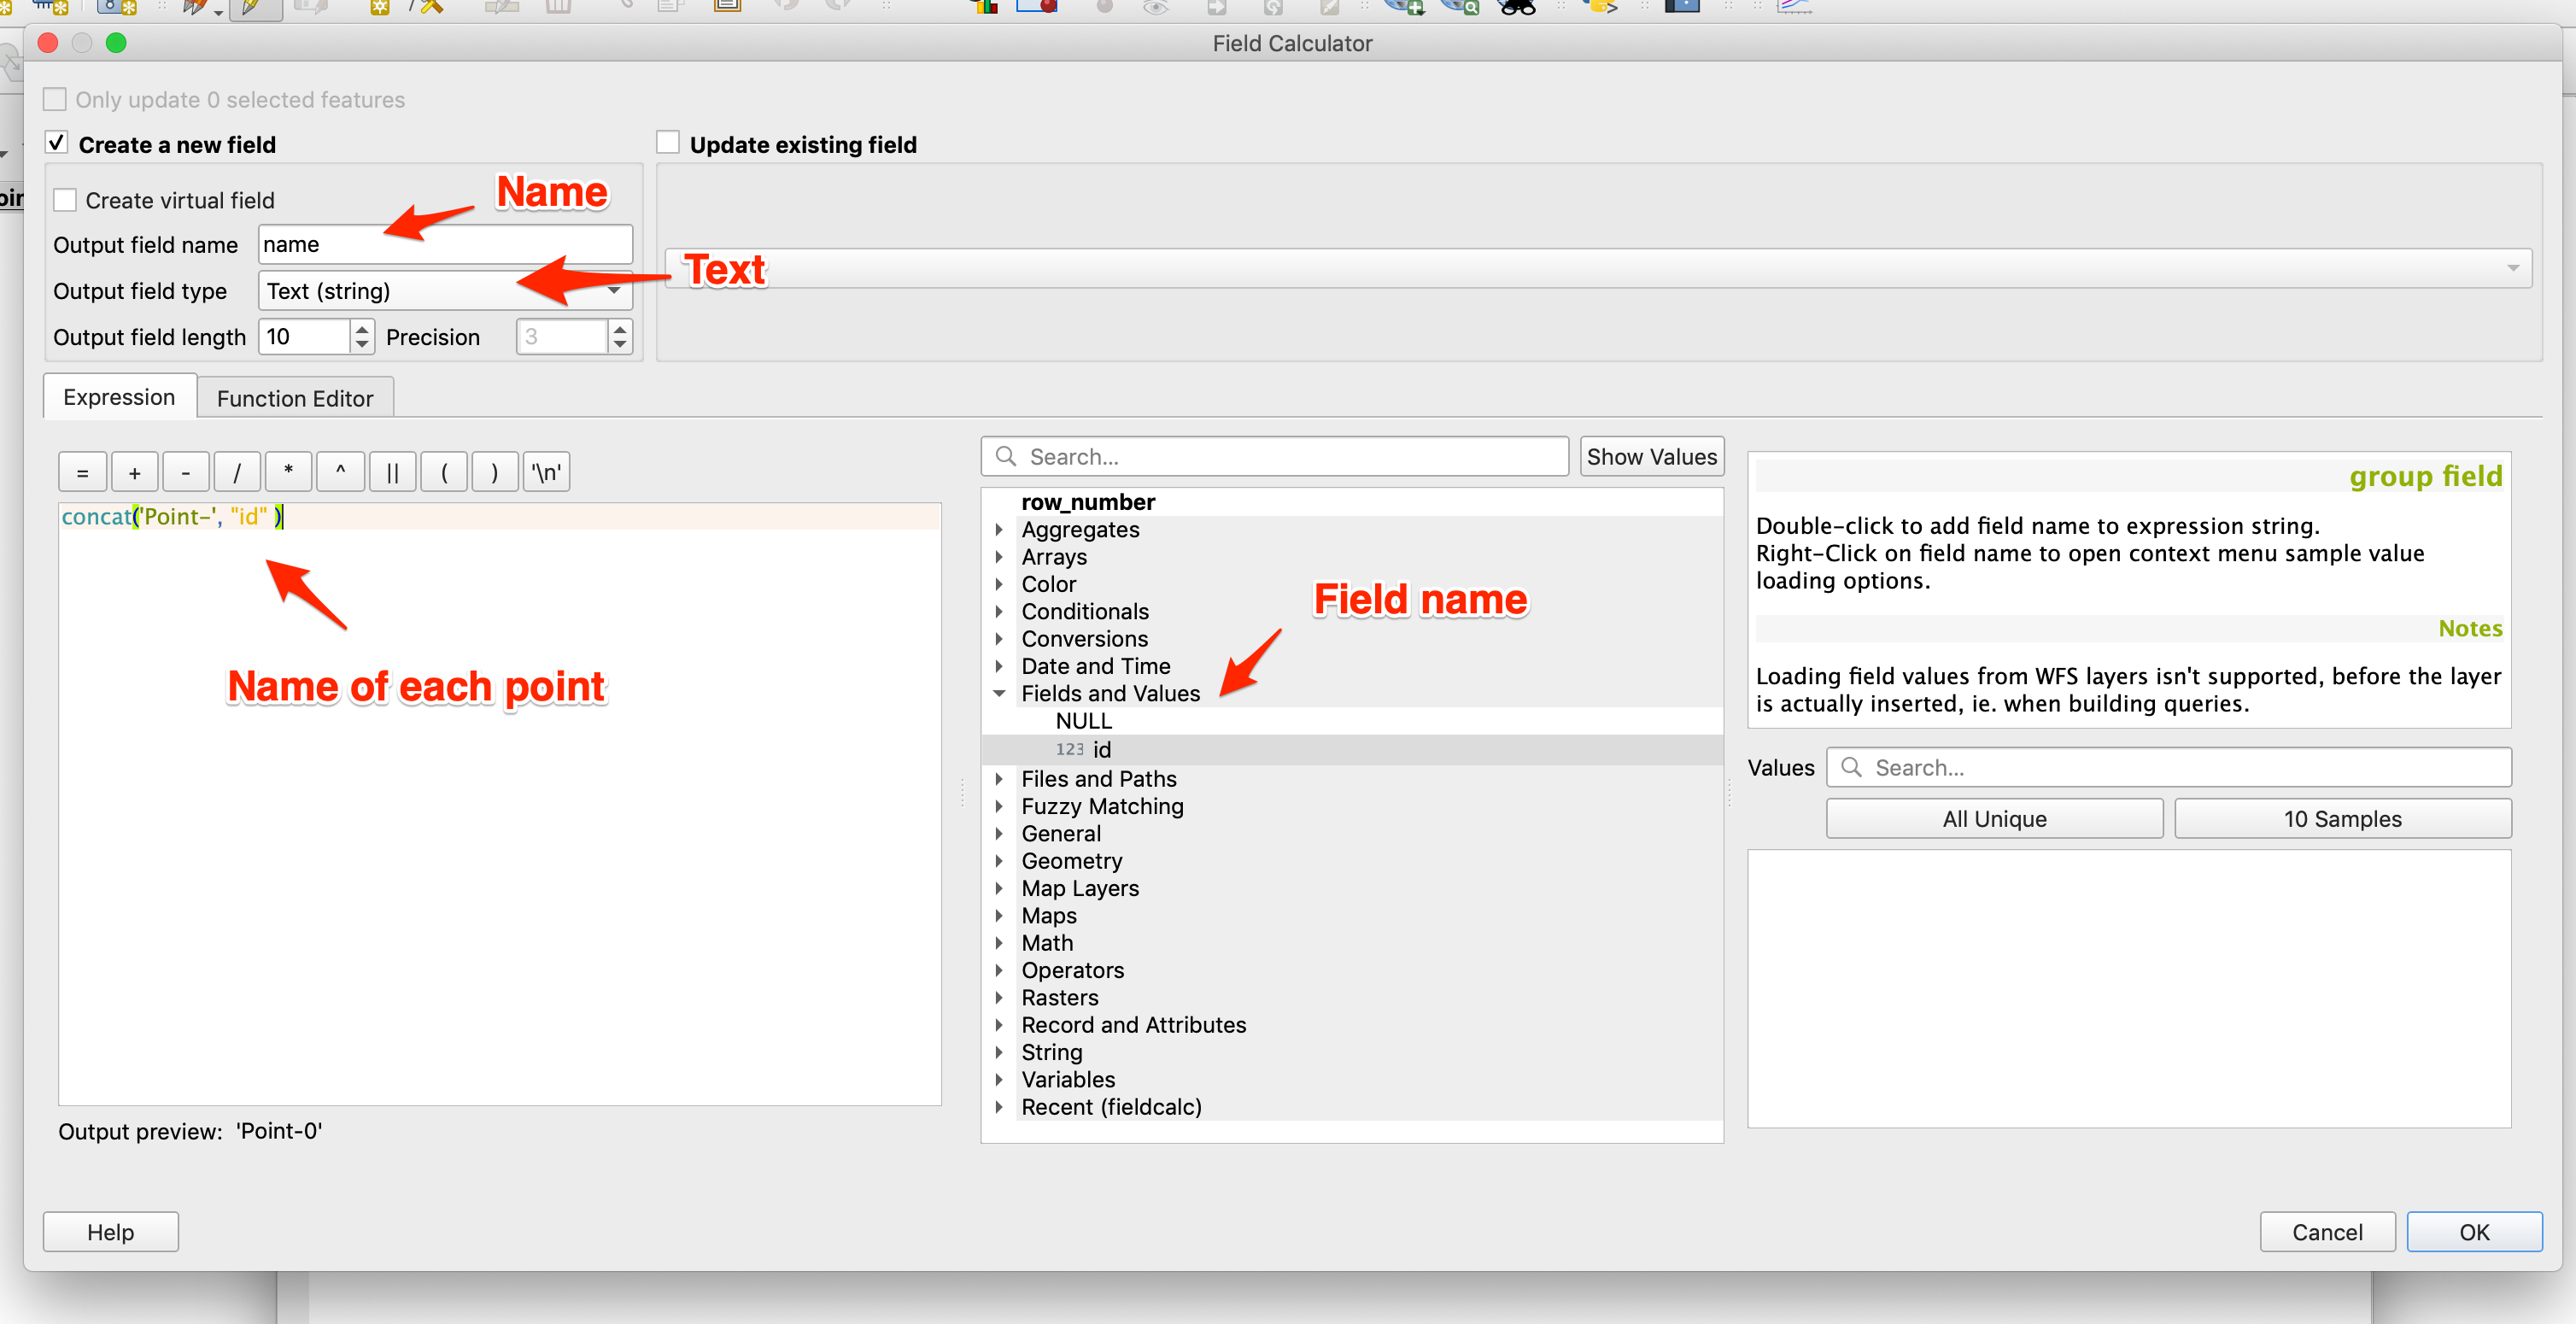Enable 'Update existing field' checkbox
The height and width of the screenshot is (1324, 2576).
668,143
